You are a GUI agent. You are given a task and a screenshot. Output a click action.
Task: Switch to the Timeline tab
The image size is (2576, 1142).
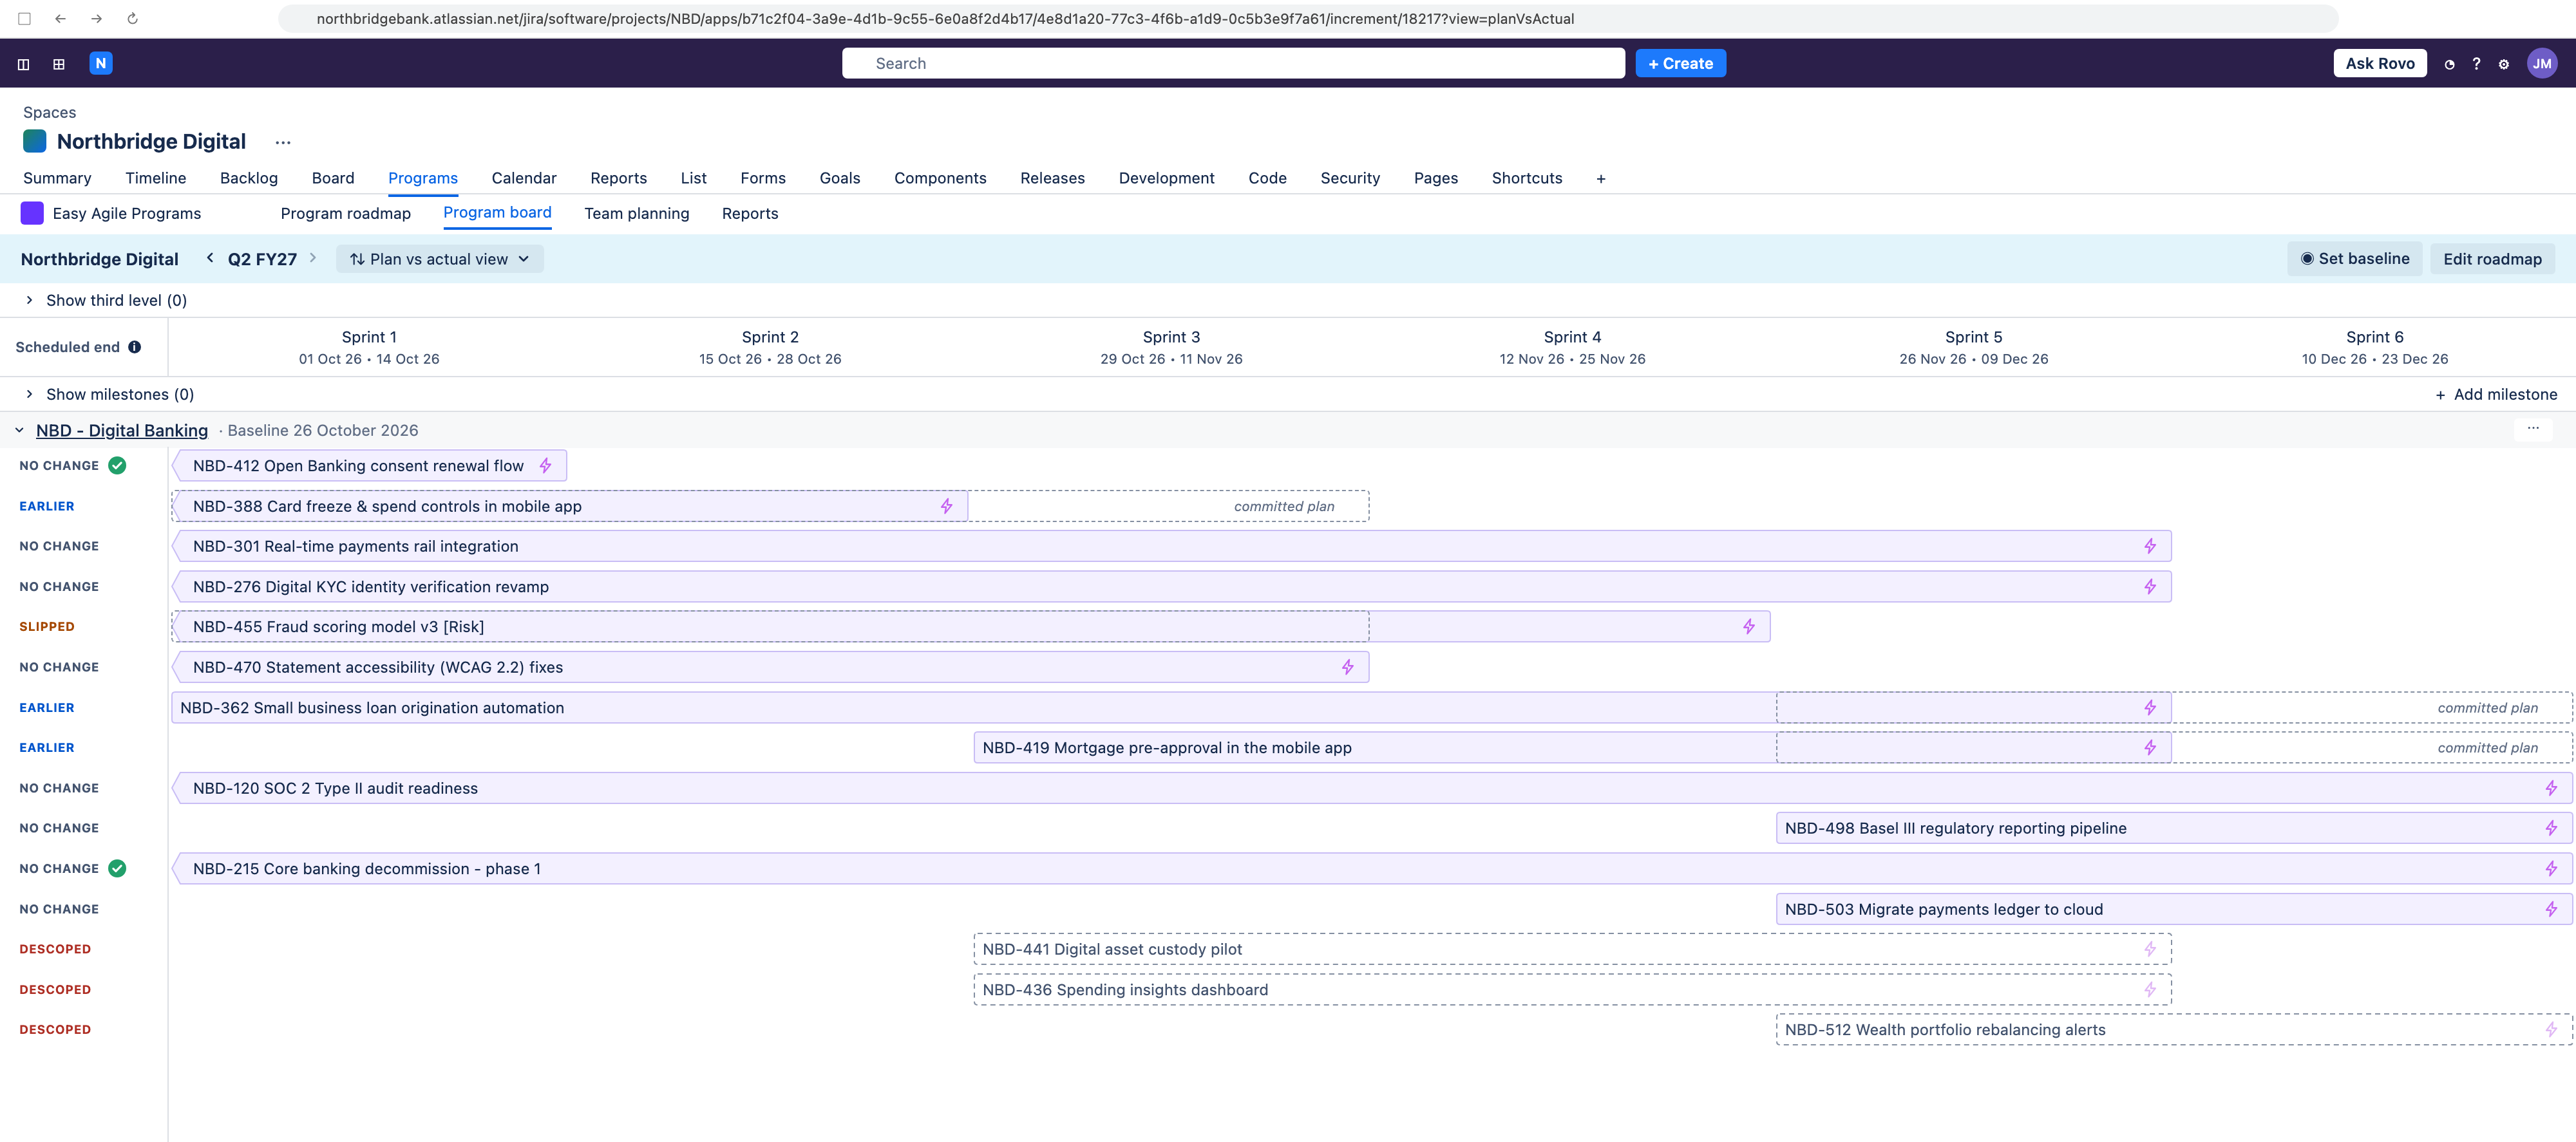coord(155,178)
